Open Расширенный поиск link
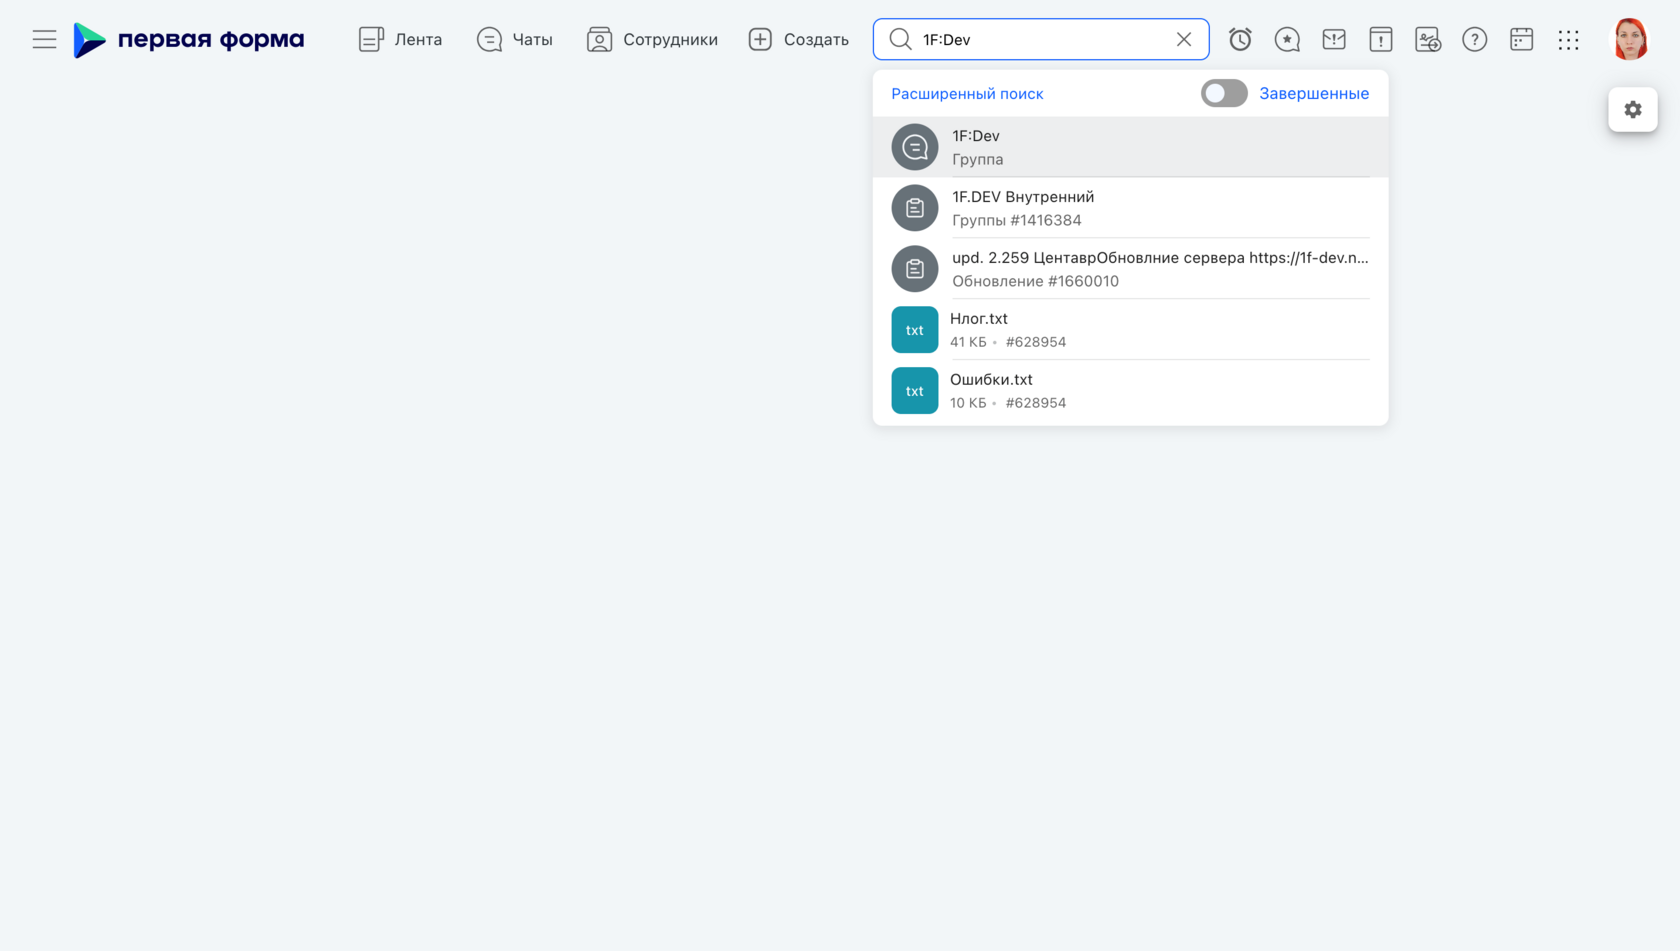This screenshot has height=951, width=1680. click(x=967, y=93)
